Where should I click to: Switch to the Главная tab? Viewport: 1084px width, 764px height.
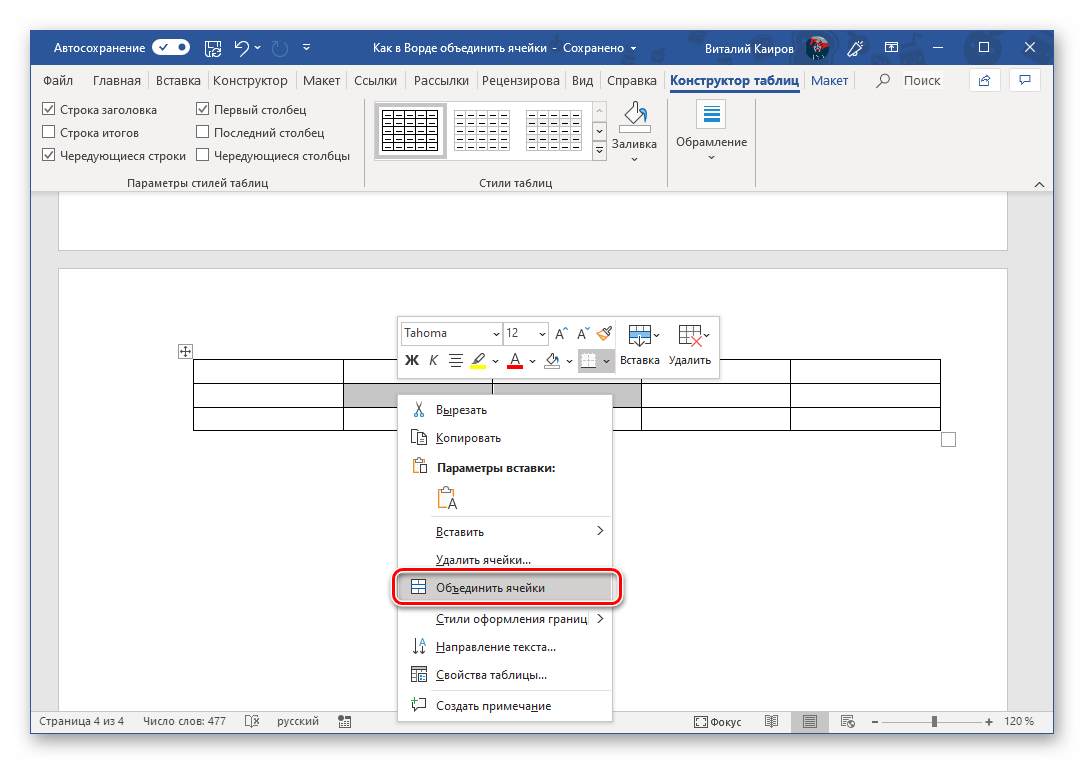pos(117,80)
